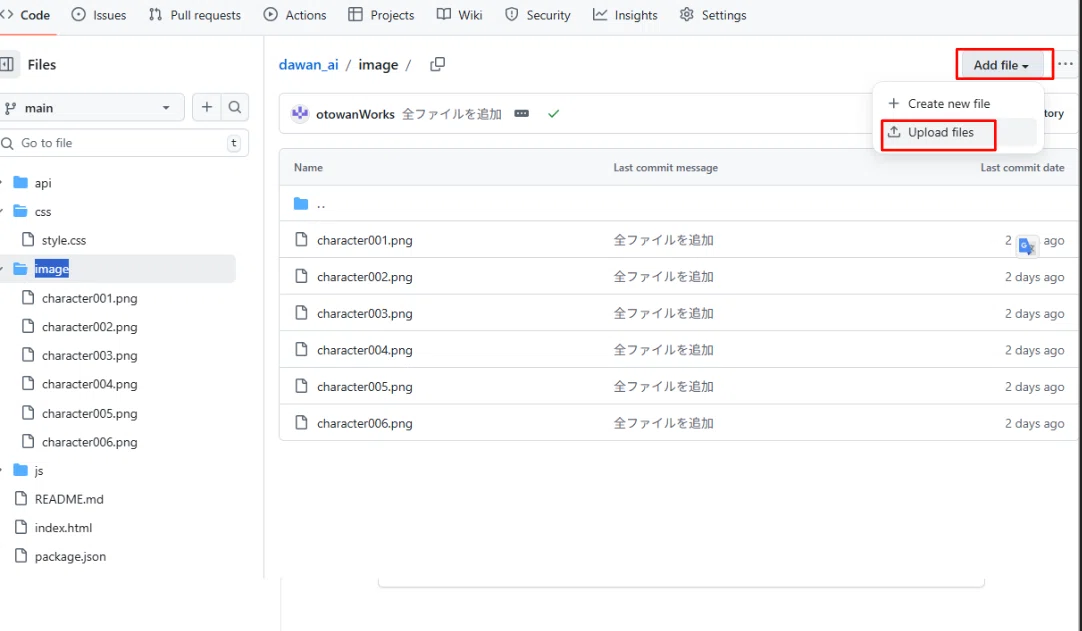Open style.css in file tree
Viewport: 1082px width, 631px height.
(x=63, y=240)
